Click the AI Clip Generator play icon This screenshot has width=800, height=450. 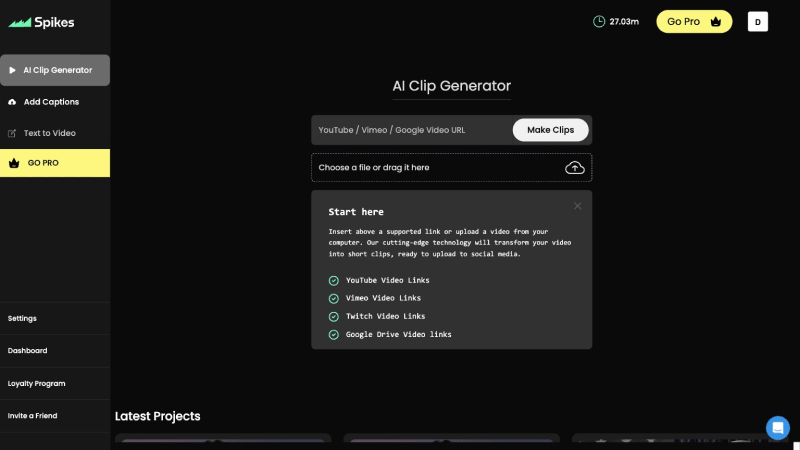click(12, 70)
